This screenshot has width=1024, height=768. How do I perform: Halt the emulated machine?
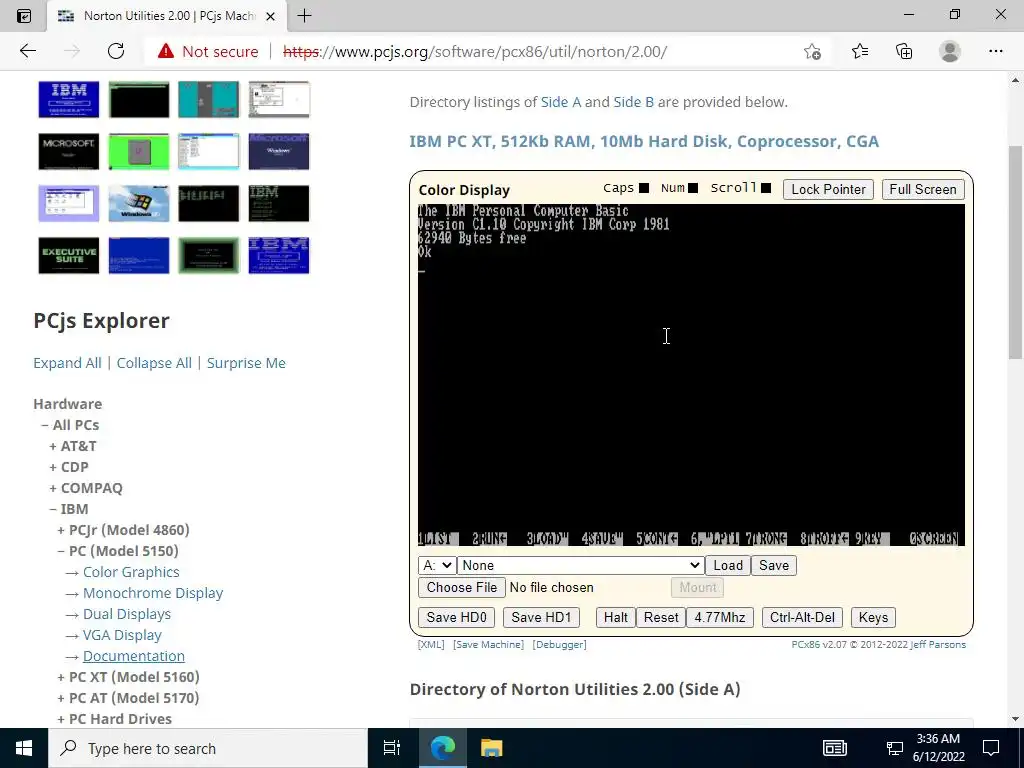[616, 617]
